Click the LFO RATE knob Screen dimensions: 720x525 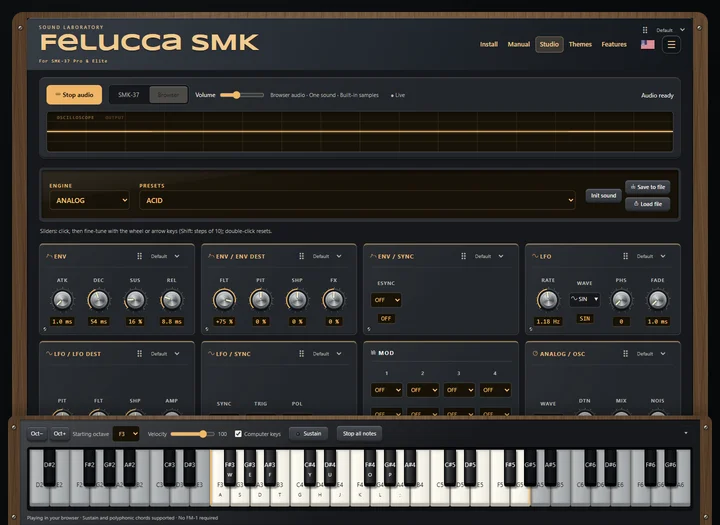tap(548, 300)
